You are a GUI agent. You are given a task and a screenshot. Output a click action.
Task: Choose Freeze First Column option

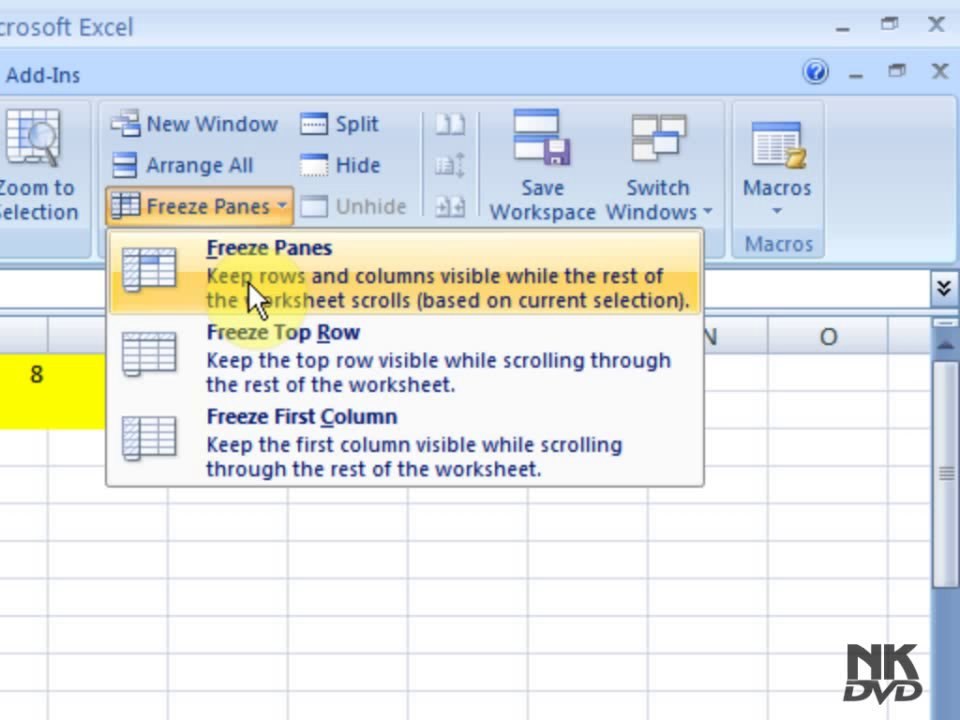point(405,443)
